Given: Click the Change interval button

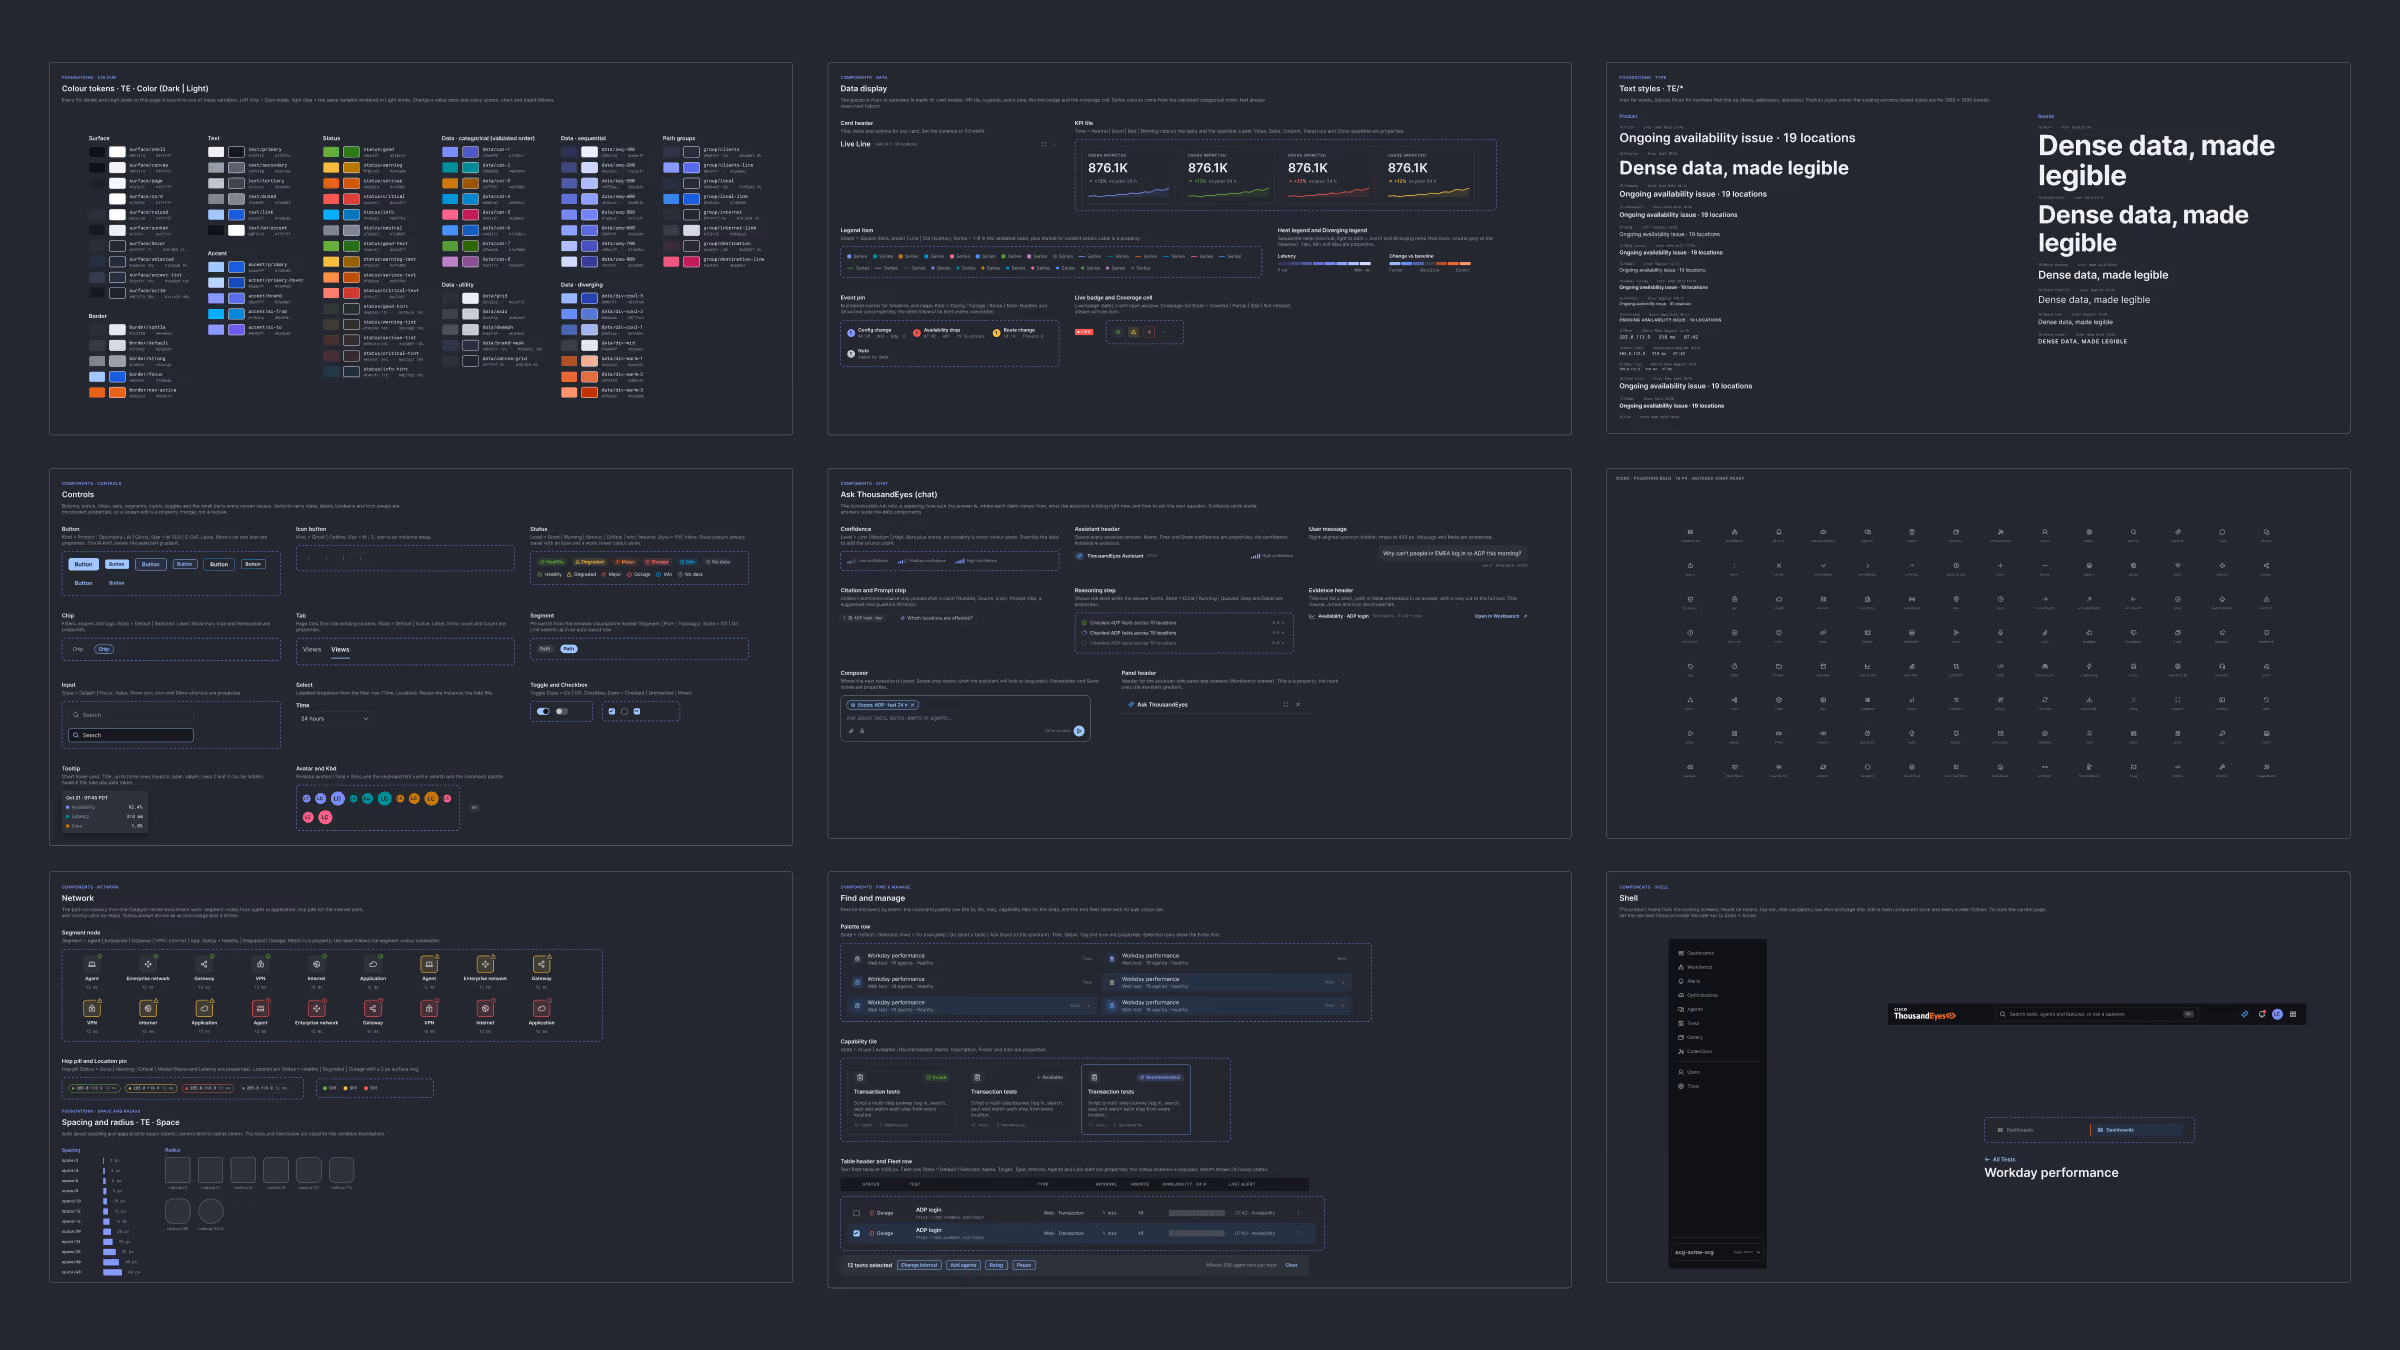Looking at the screenshot, I should pos(919,1265).
